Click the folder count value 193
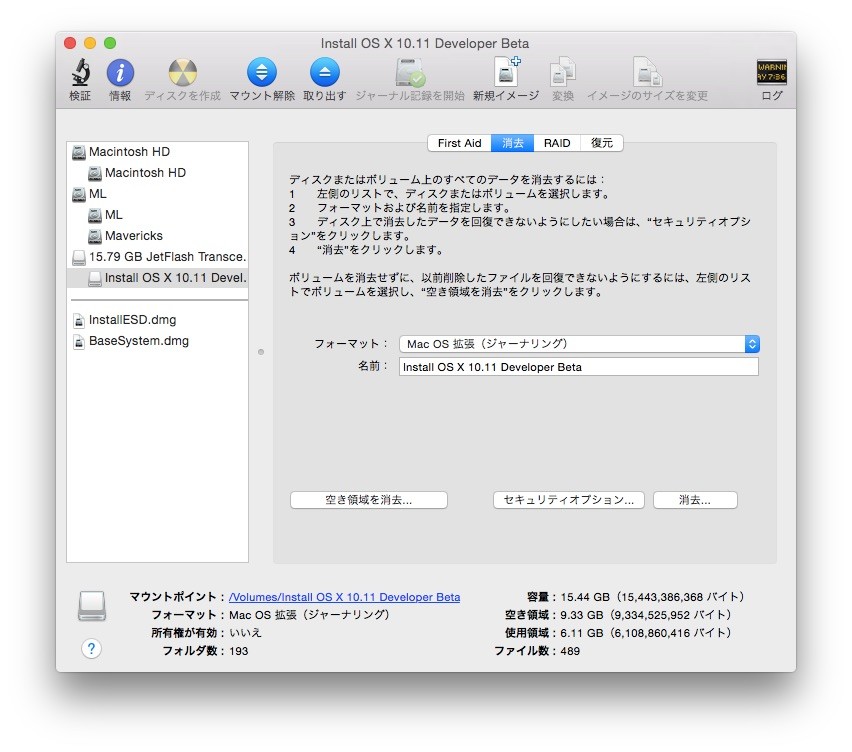852x752 pixels. [x=239, y=651]
